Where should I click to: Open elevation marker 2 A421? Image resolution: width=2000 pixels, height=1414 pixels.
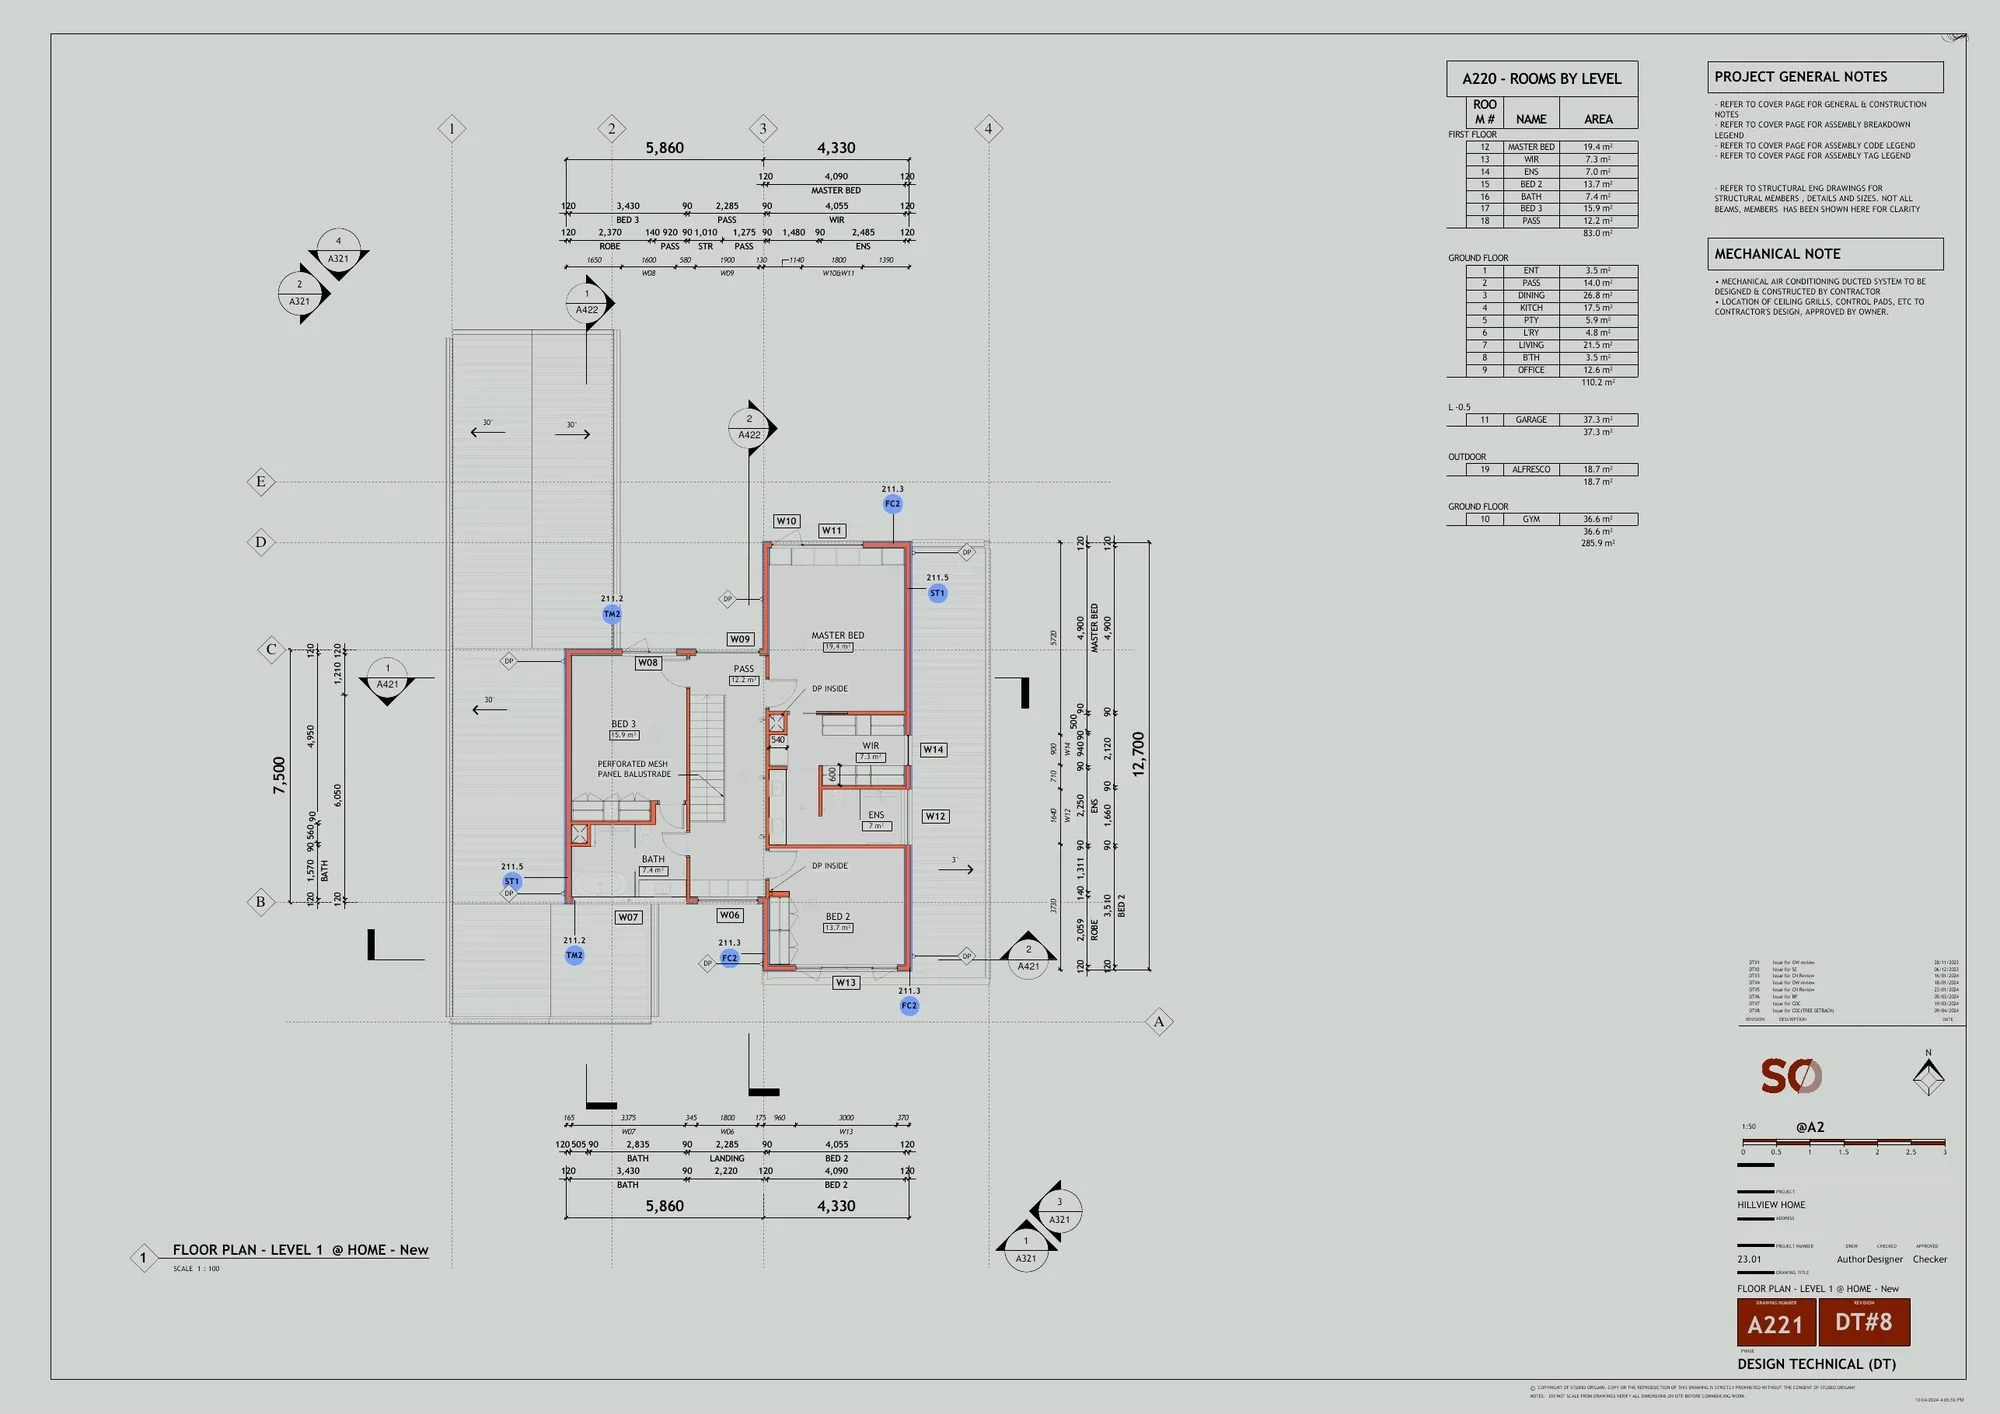pyautogui.click(x=1028, y=957)
